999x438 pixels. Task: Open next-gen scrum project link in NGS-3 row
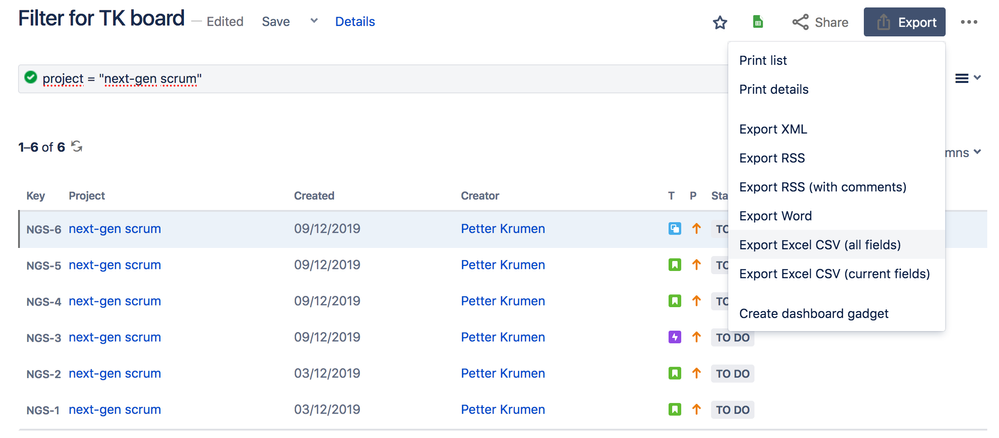pos(115,337)
